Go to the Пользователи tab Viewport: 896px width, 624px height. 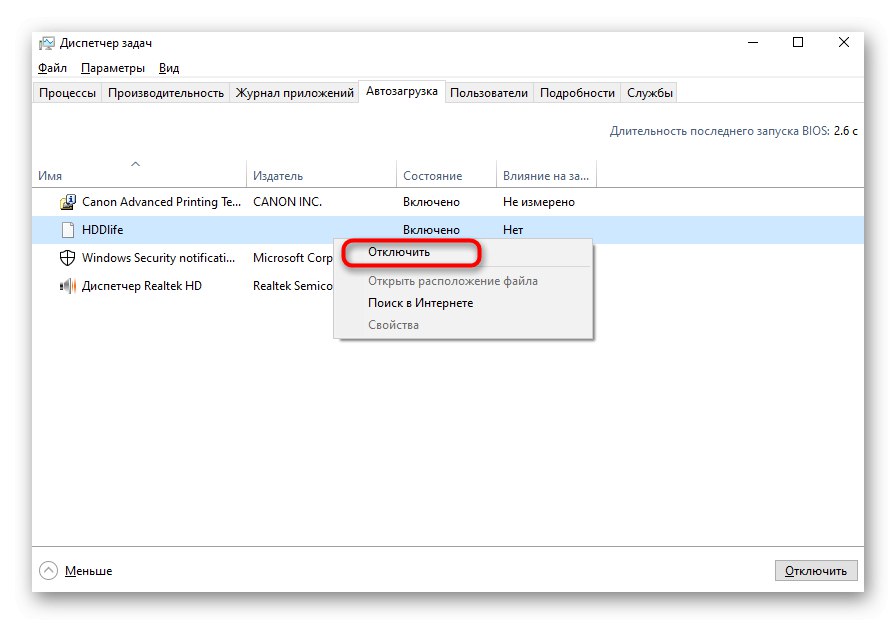489,93
